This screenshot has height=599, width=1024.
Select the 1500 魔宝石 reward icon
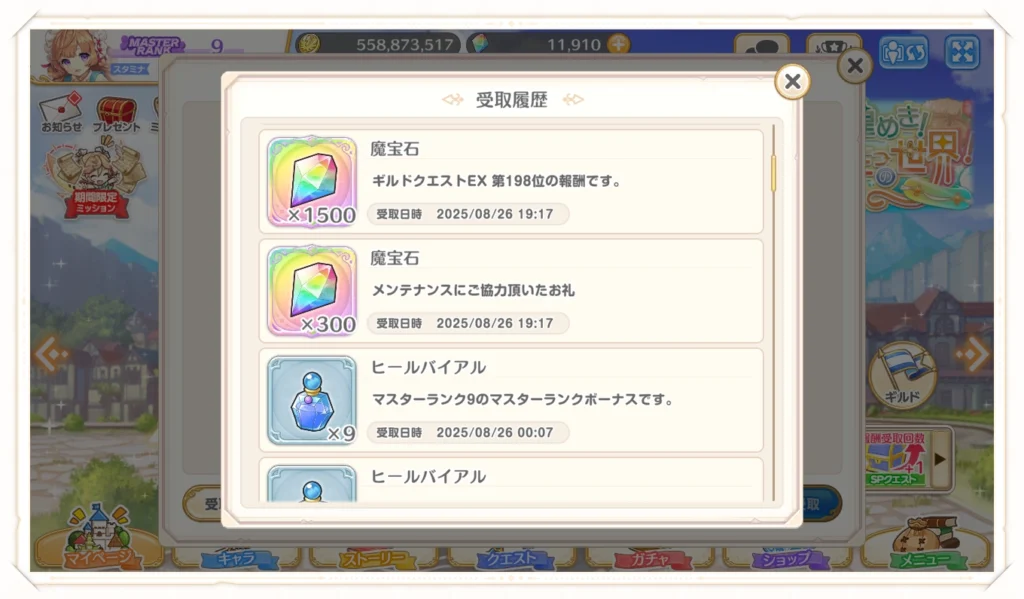point(312,182)
